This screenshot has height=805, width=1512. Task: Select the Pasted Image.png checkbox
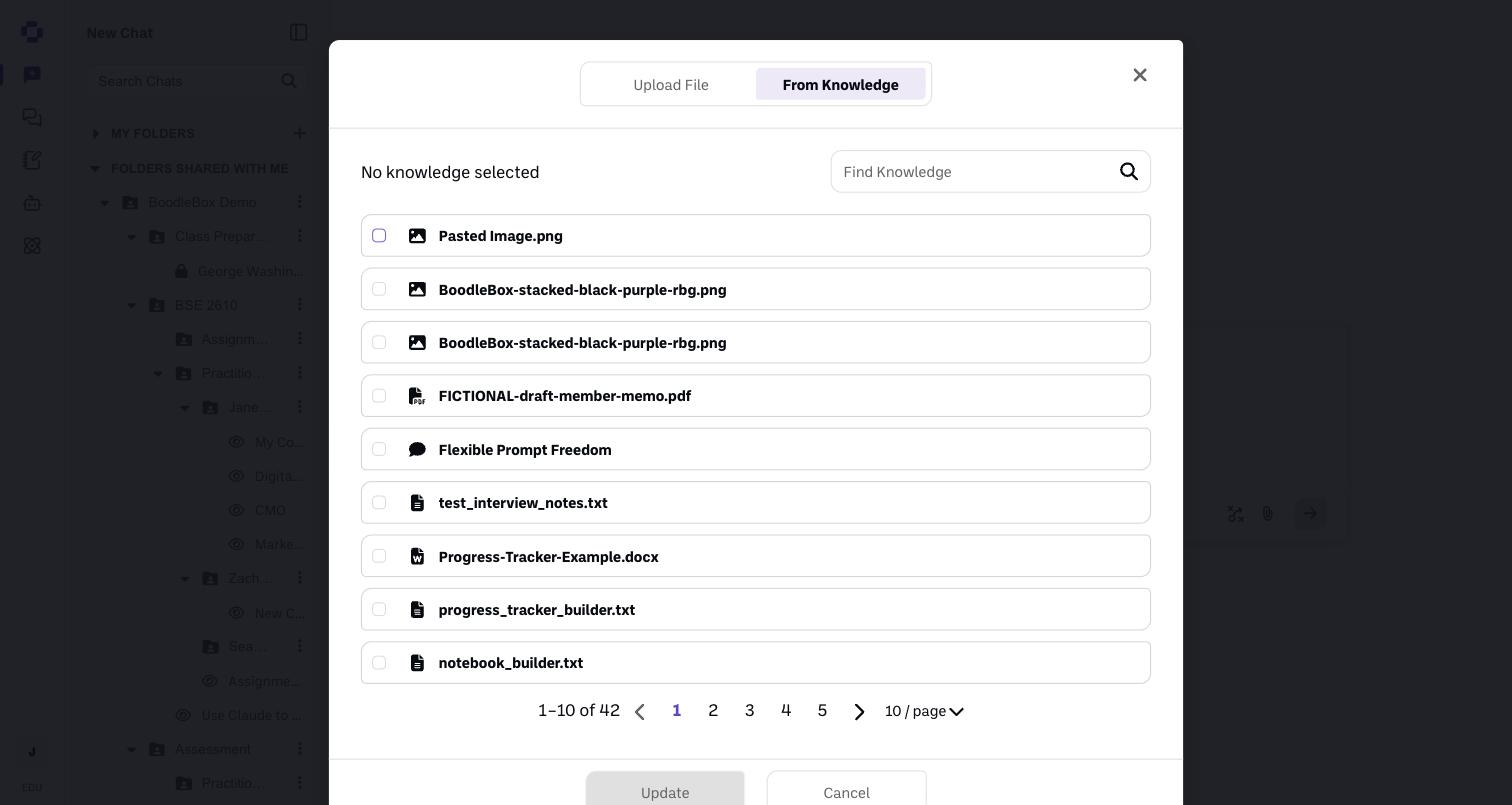point(379,236)
